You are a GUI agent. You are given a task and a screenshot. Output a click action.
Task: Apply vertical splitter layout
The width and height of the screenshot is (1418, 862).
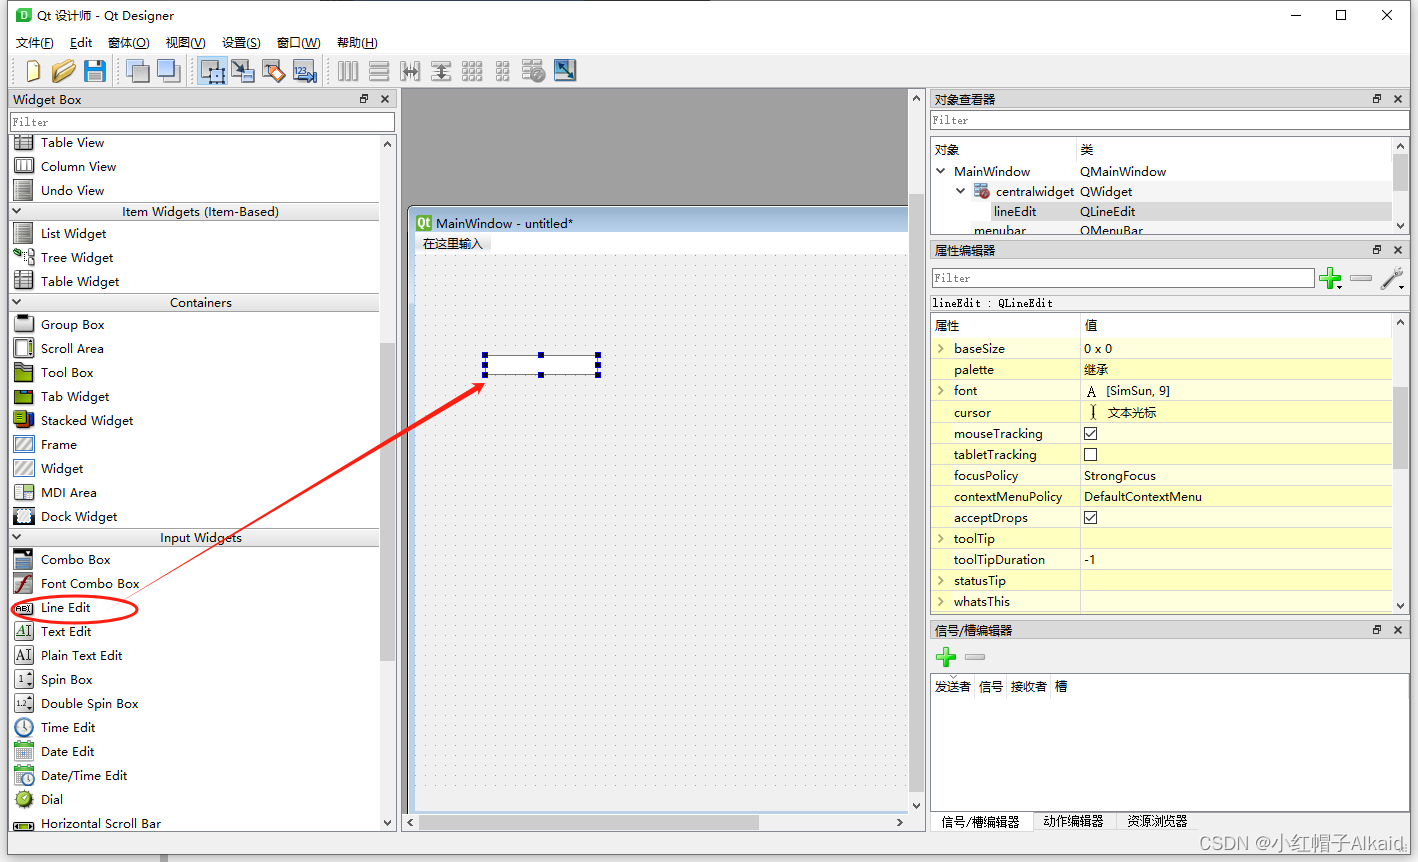(x=441, y=71)
